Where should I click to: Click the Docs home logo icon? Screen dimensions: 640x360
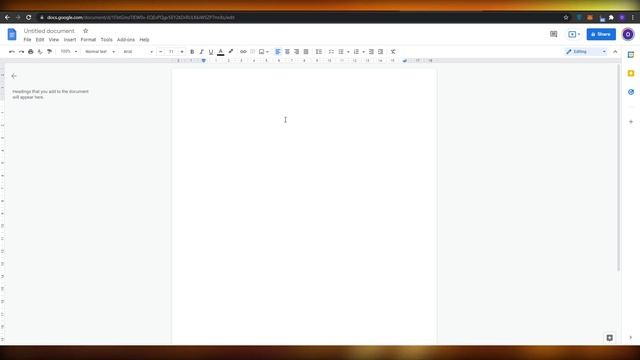(12, 34)
